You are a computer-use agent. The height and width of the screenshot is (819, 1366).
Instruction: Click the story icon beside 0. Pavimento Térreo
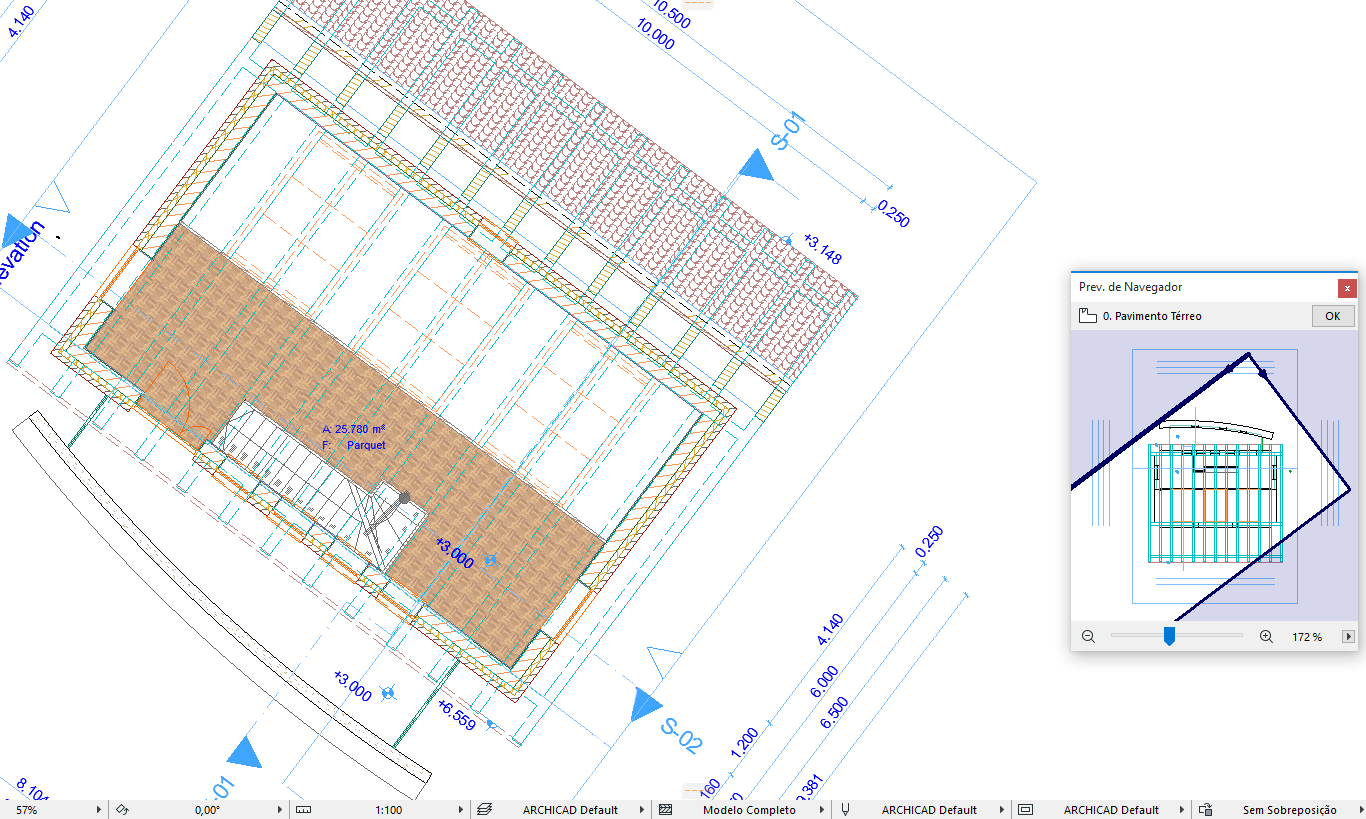tap(1088, 316)
